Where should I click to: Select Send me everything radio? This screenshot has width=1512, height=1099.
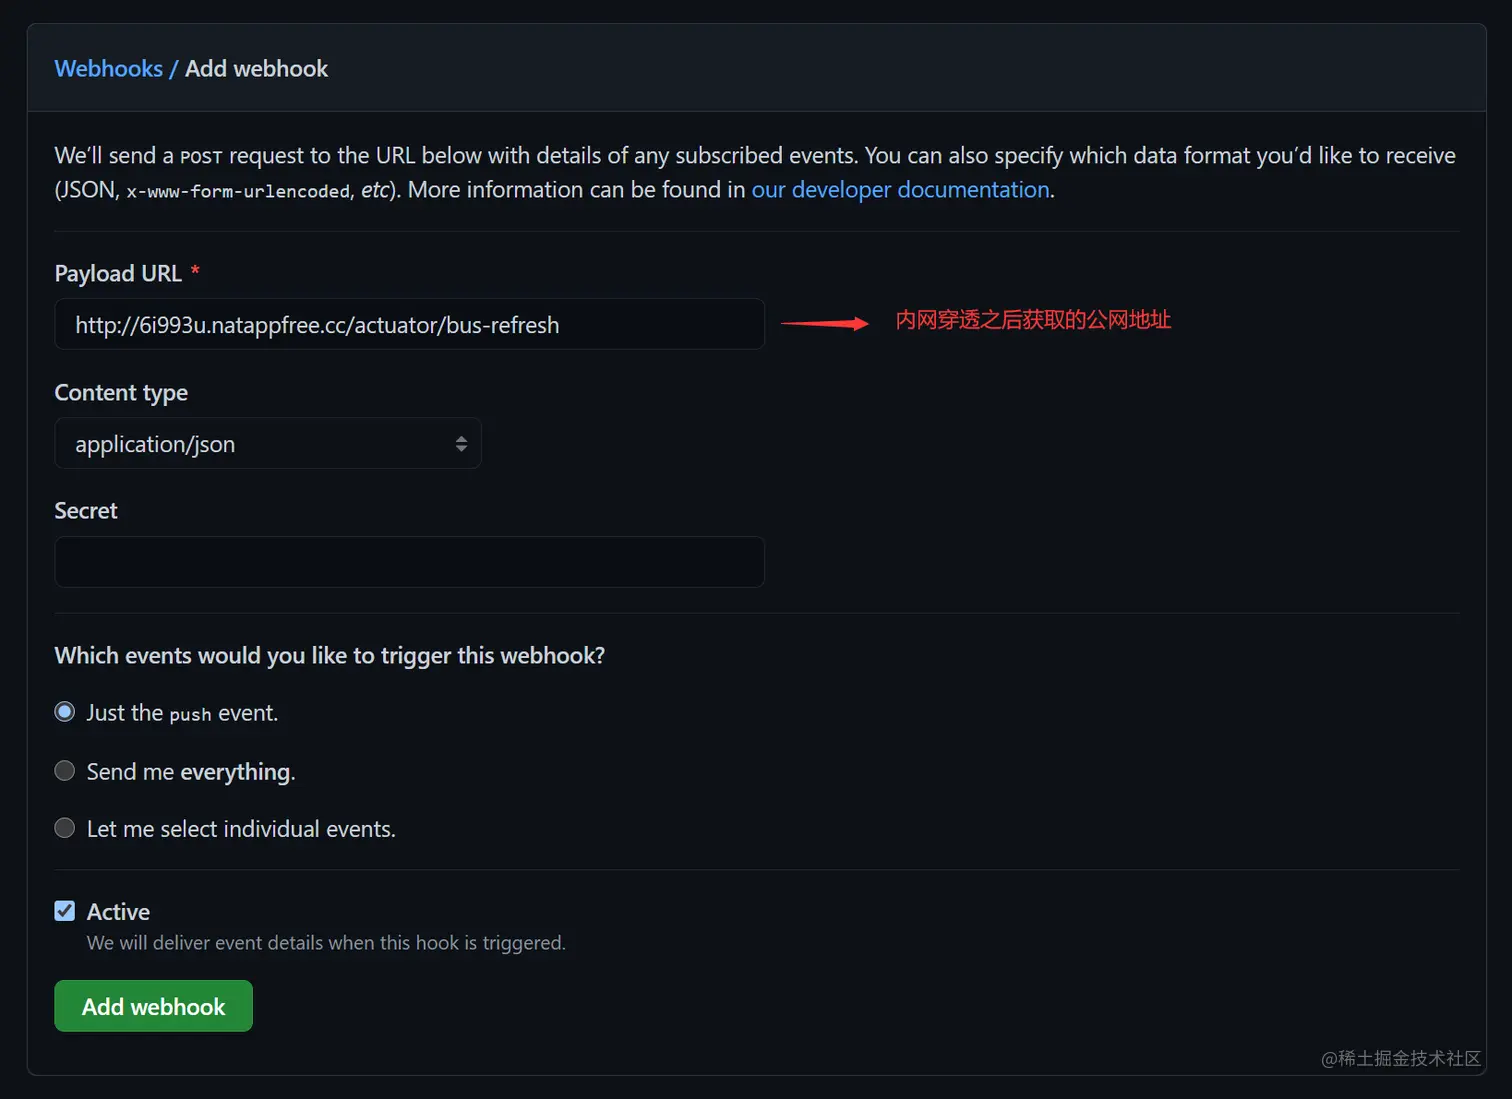click(x=65, y=771)
